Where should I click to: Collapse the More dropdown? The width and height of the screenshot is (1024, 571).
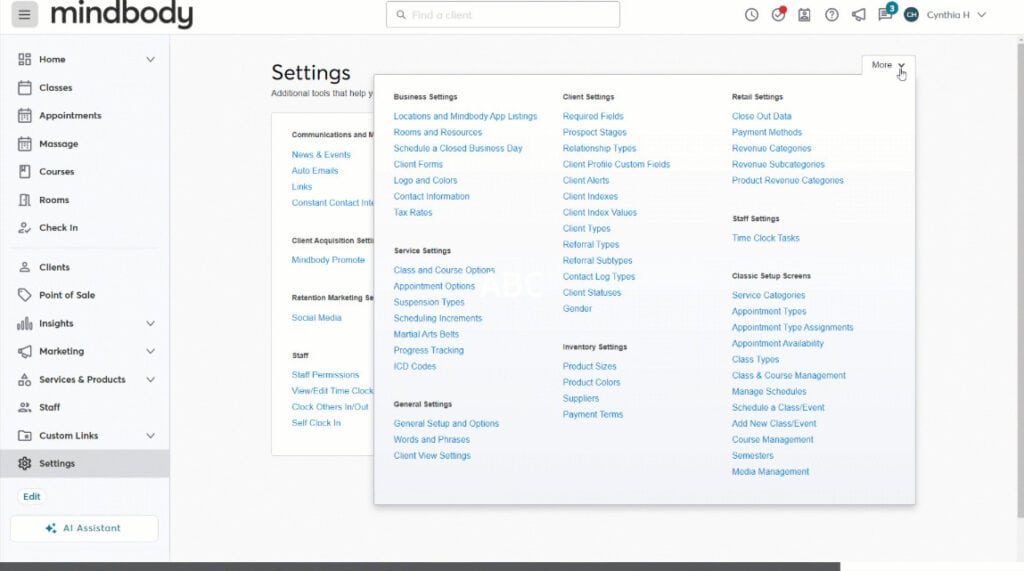888,65
